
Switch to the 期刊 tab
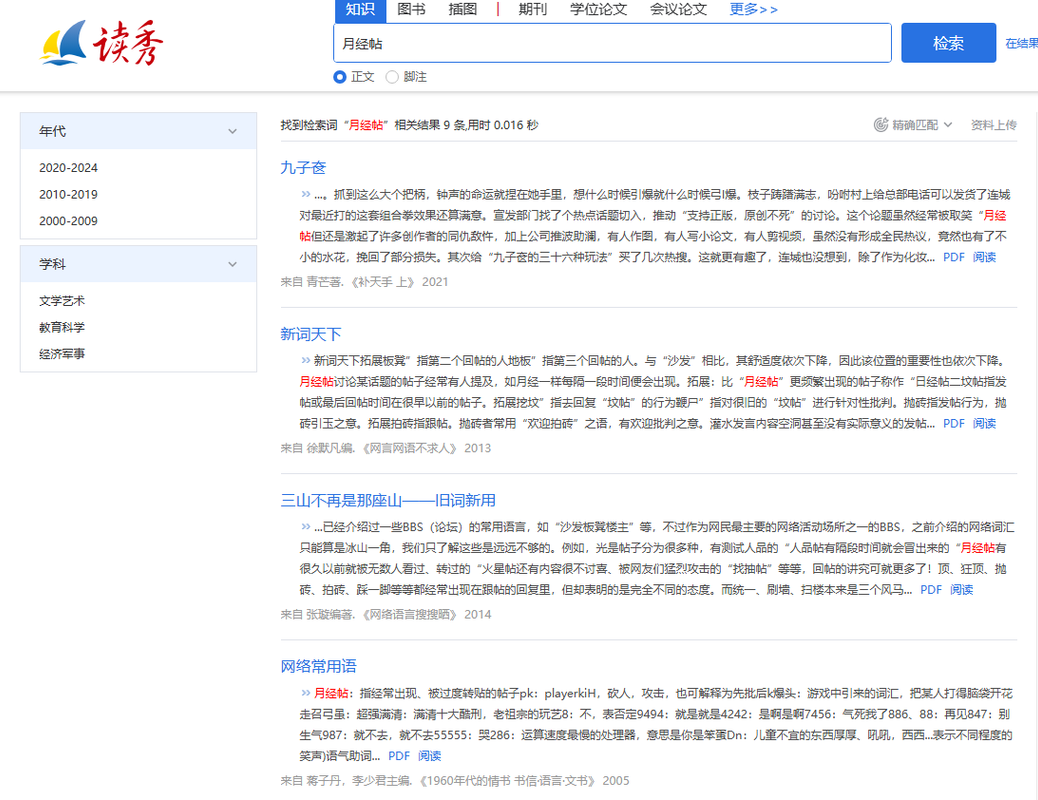(x=532, y=9)
